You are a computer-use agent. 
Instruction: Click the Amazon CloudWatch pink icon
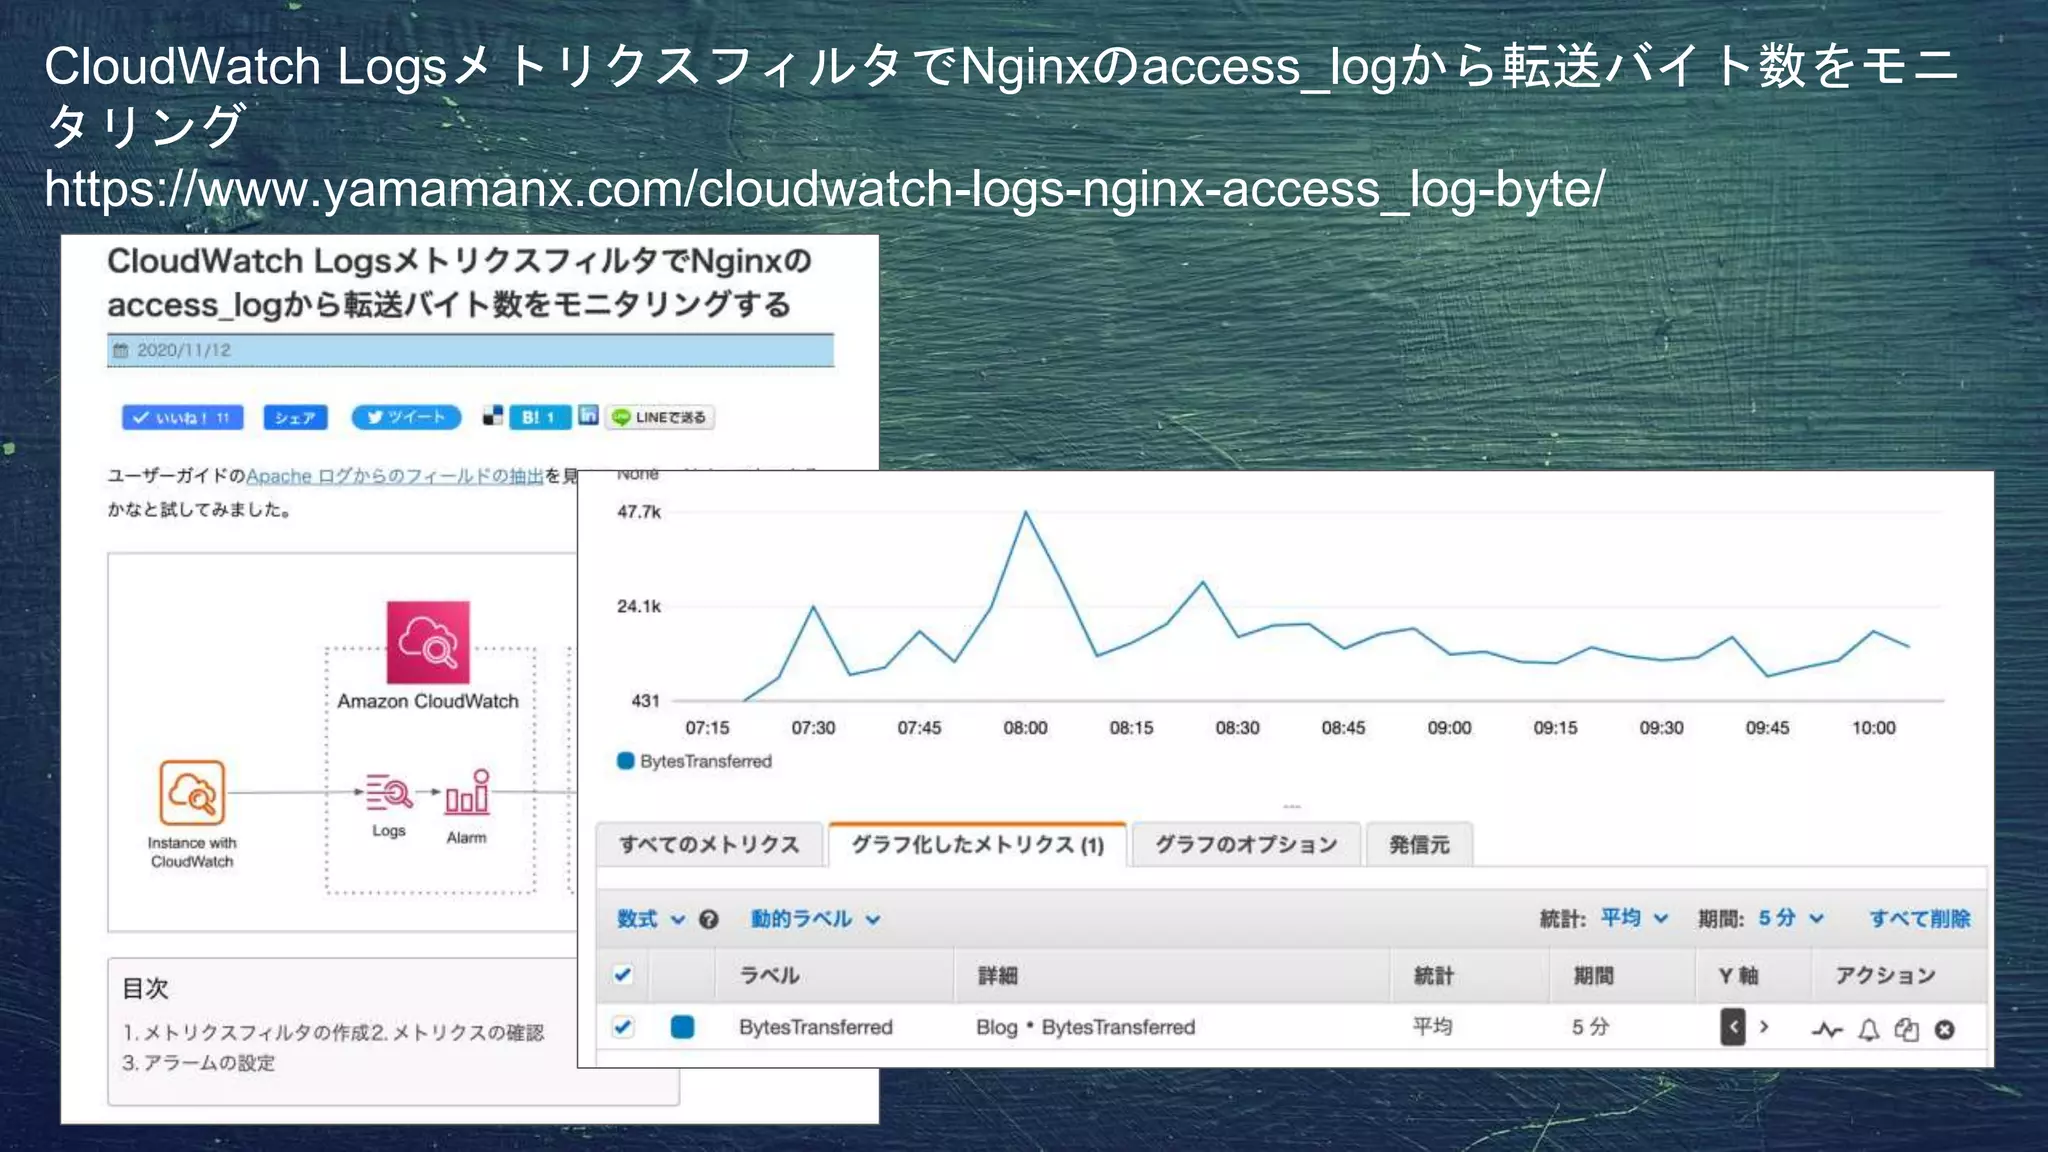click(428, 642)
